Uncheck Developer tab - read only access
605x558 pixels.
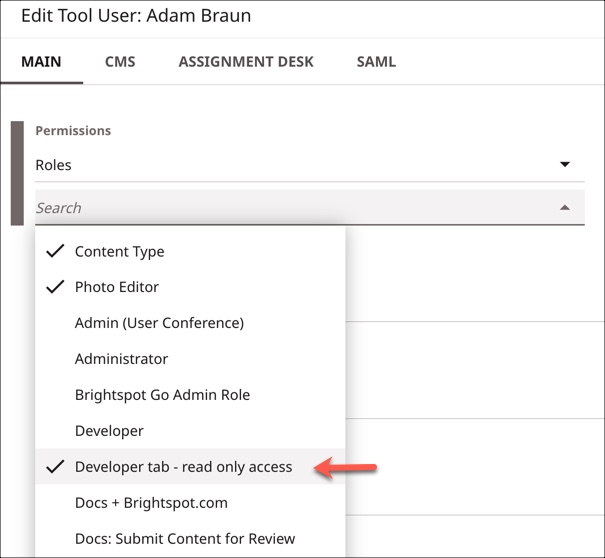click(x=190, y=467)
